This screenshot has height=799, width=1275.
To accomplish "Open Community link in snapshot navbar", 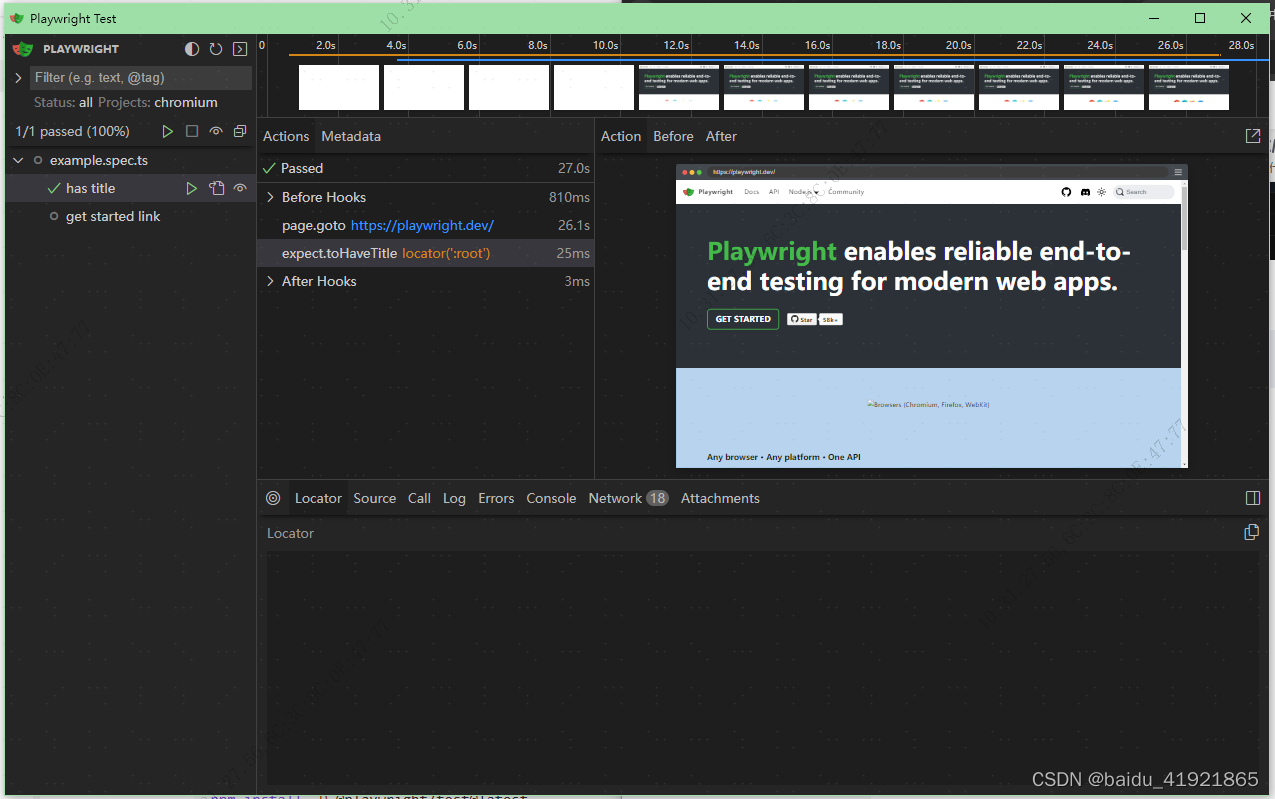I will (x=846, y=192).
